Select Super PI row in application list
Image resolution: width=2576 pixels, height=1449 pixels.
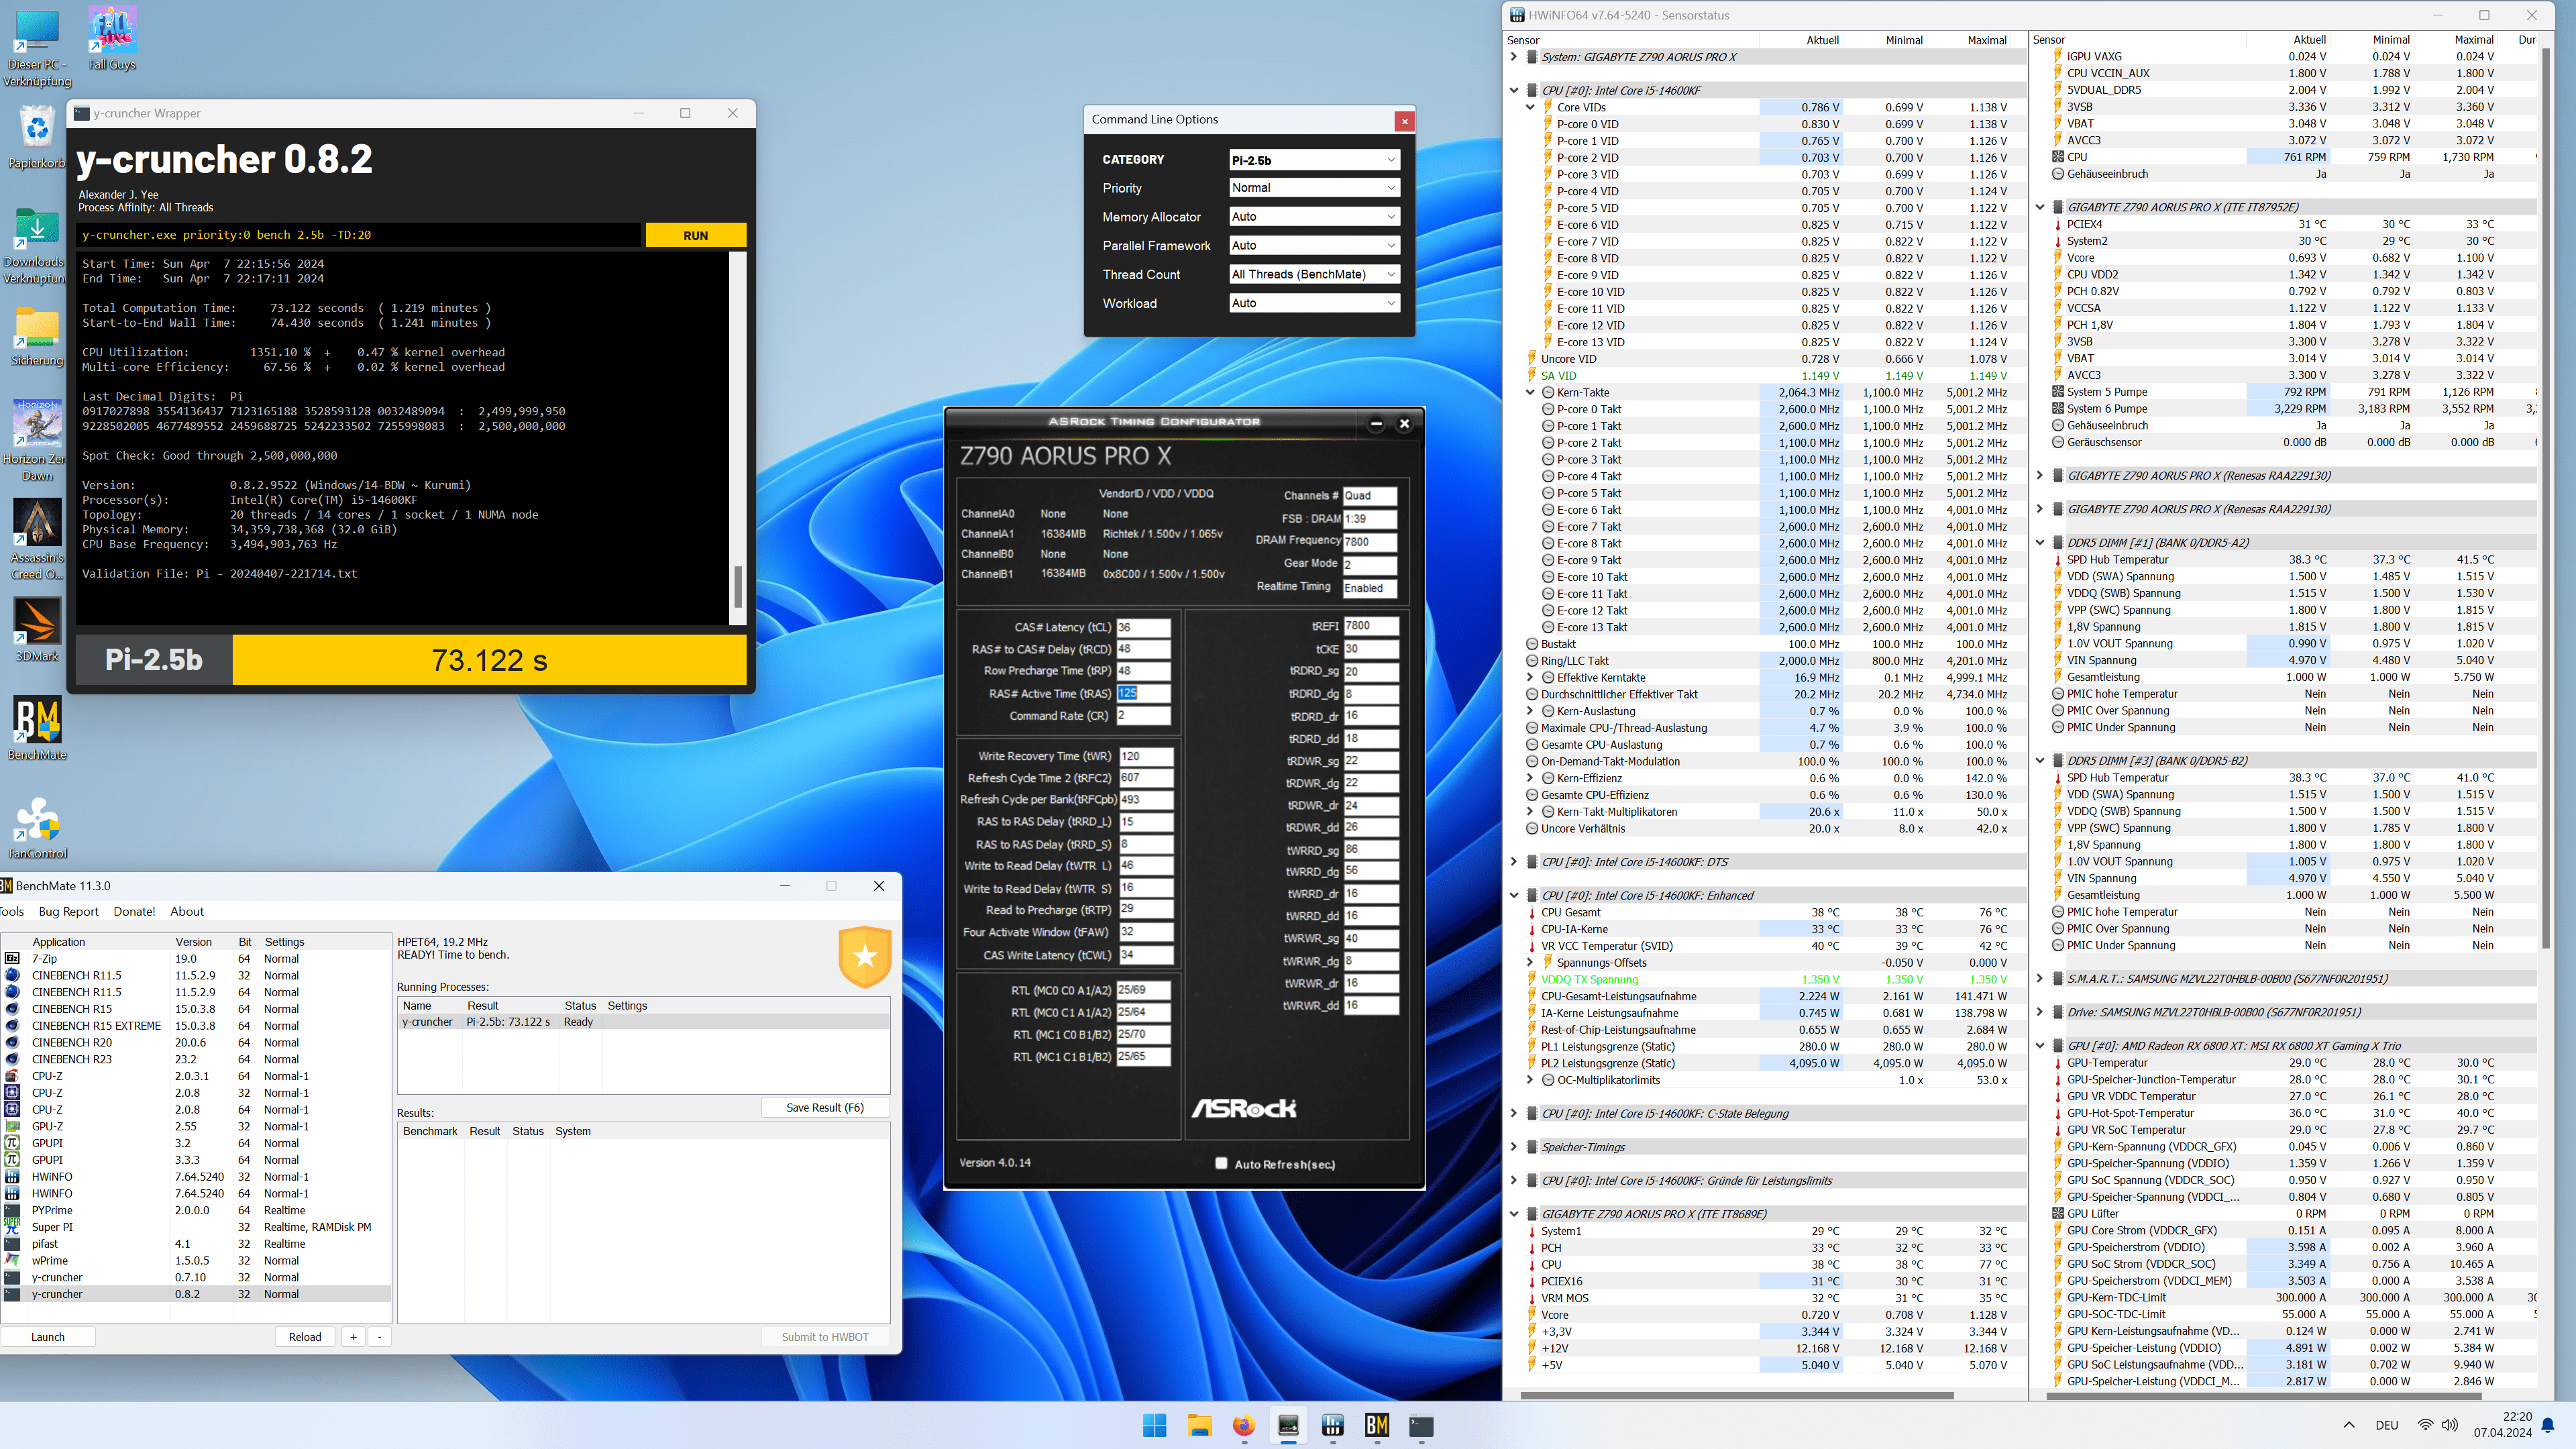(196, 1227)
